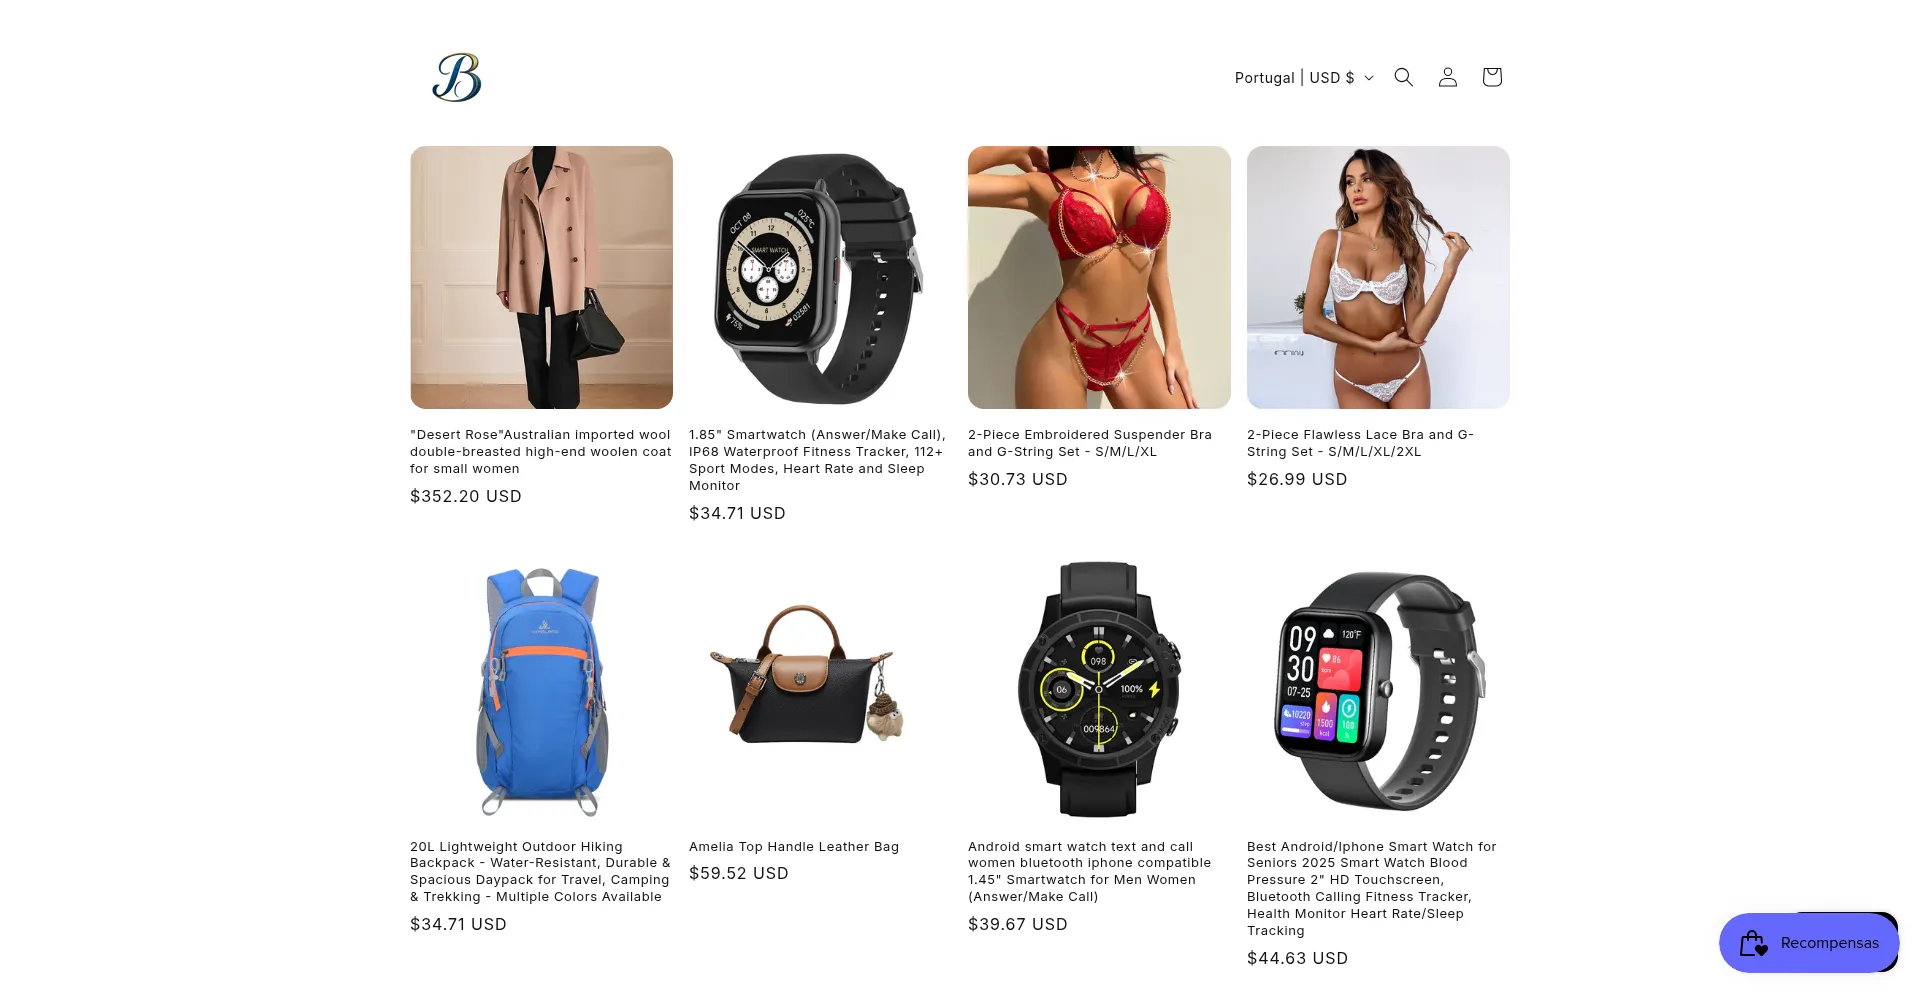Image resolution: width=1920 pixels, height=993 pixels.
Task: Select the colorful-screen senior smartwatch image
Action: (x=1378, y=689)
